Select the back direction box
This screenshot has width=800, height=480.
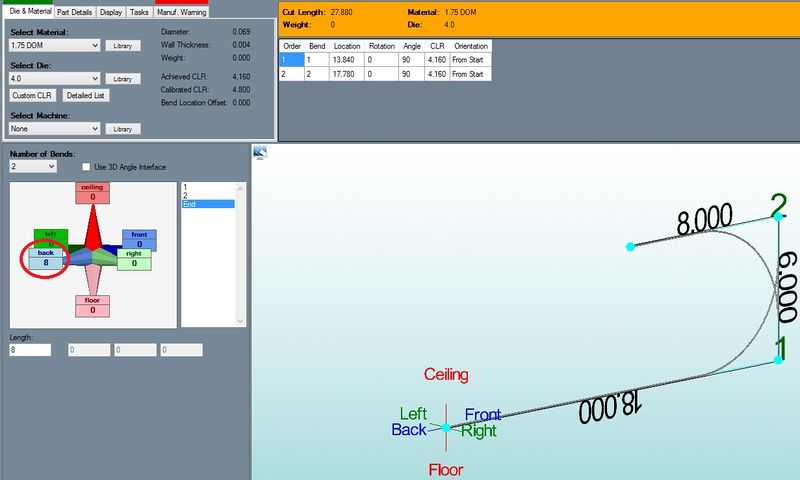coord(46,258)
